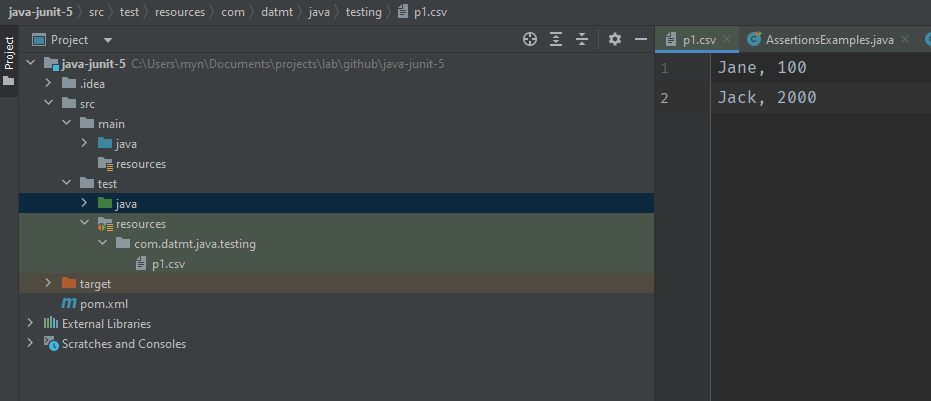Screen dimensions: 931x401
Task: Close the AssertionsExamples.java tab
Action: click(x=905, y=40)
